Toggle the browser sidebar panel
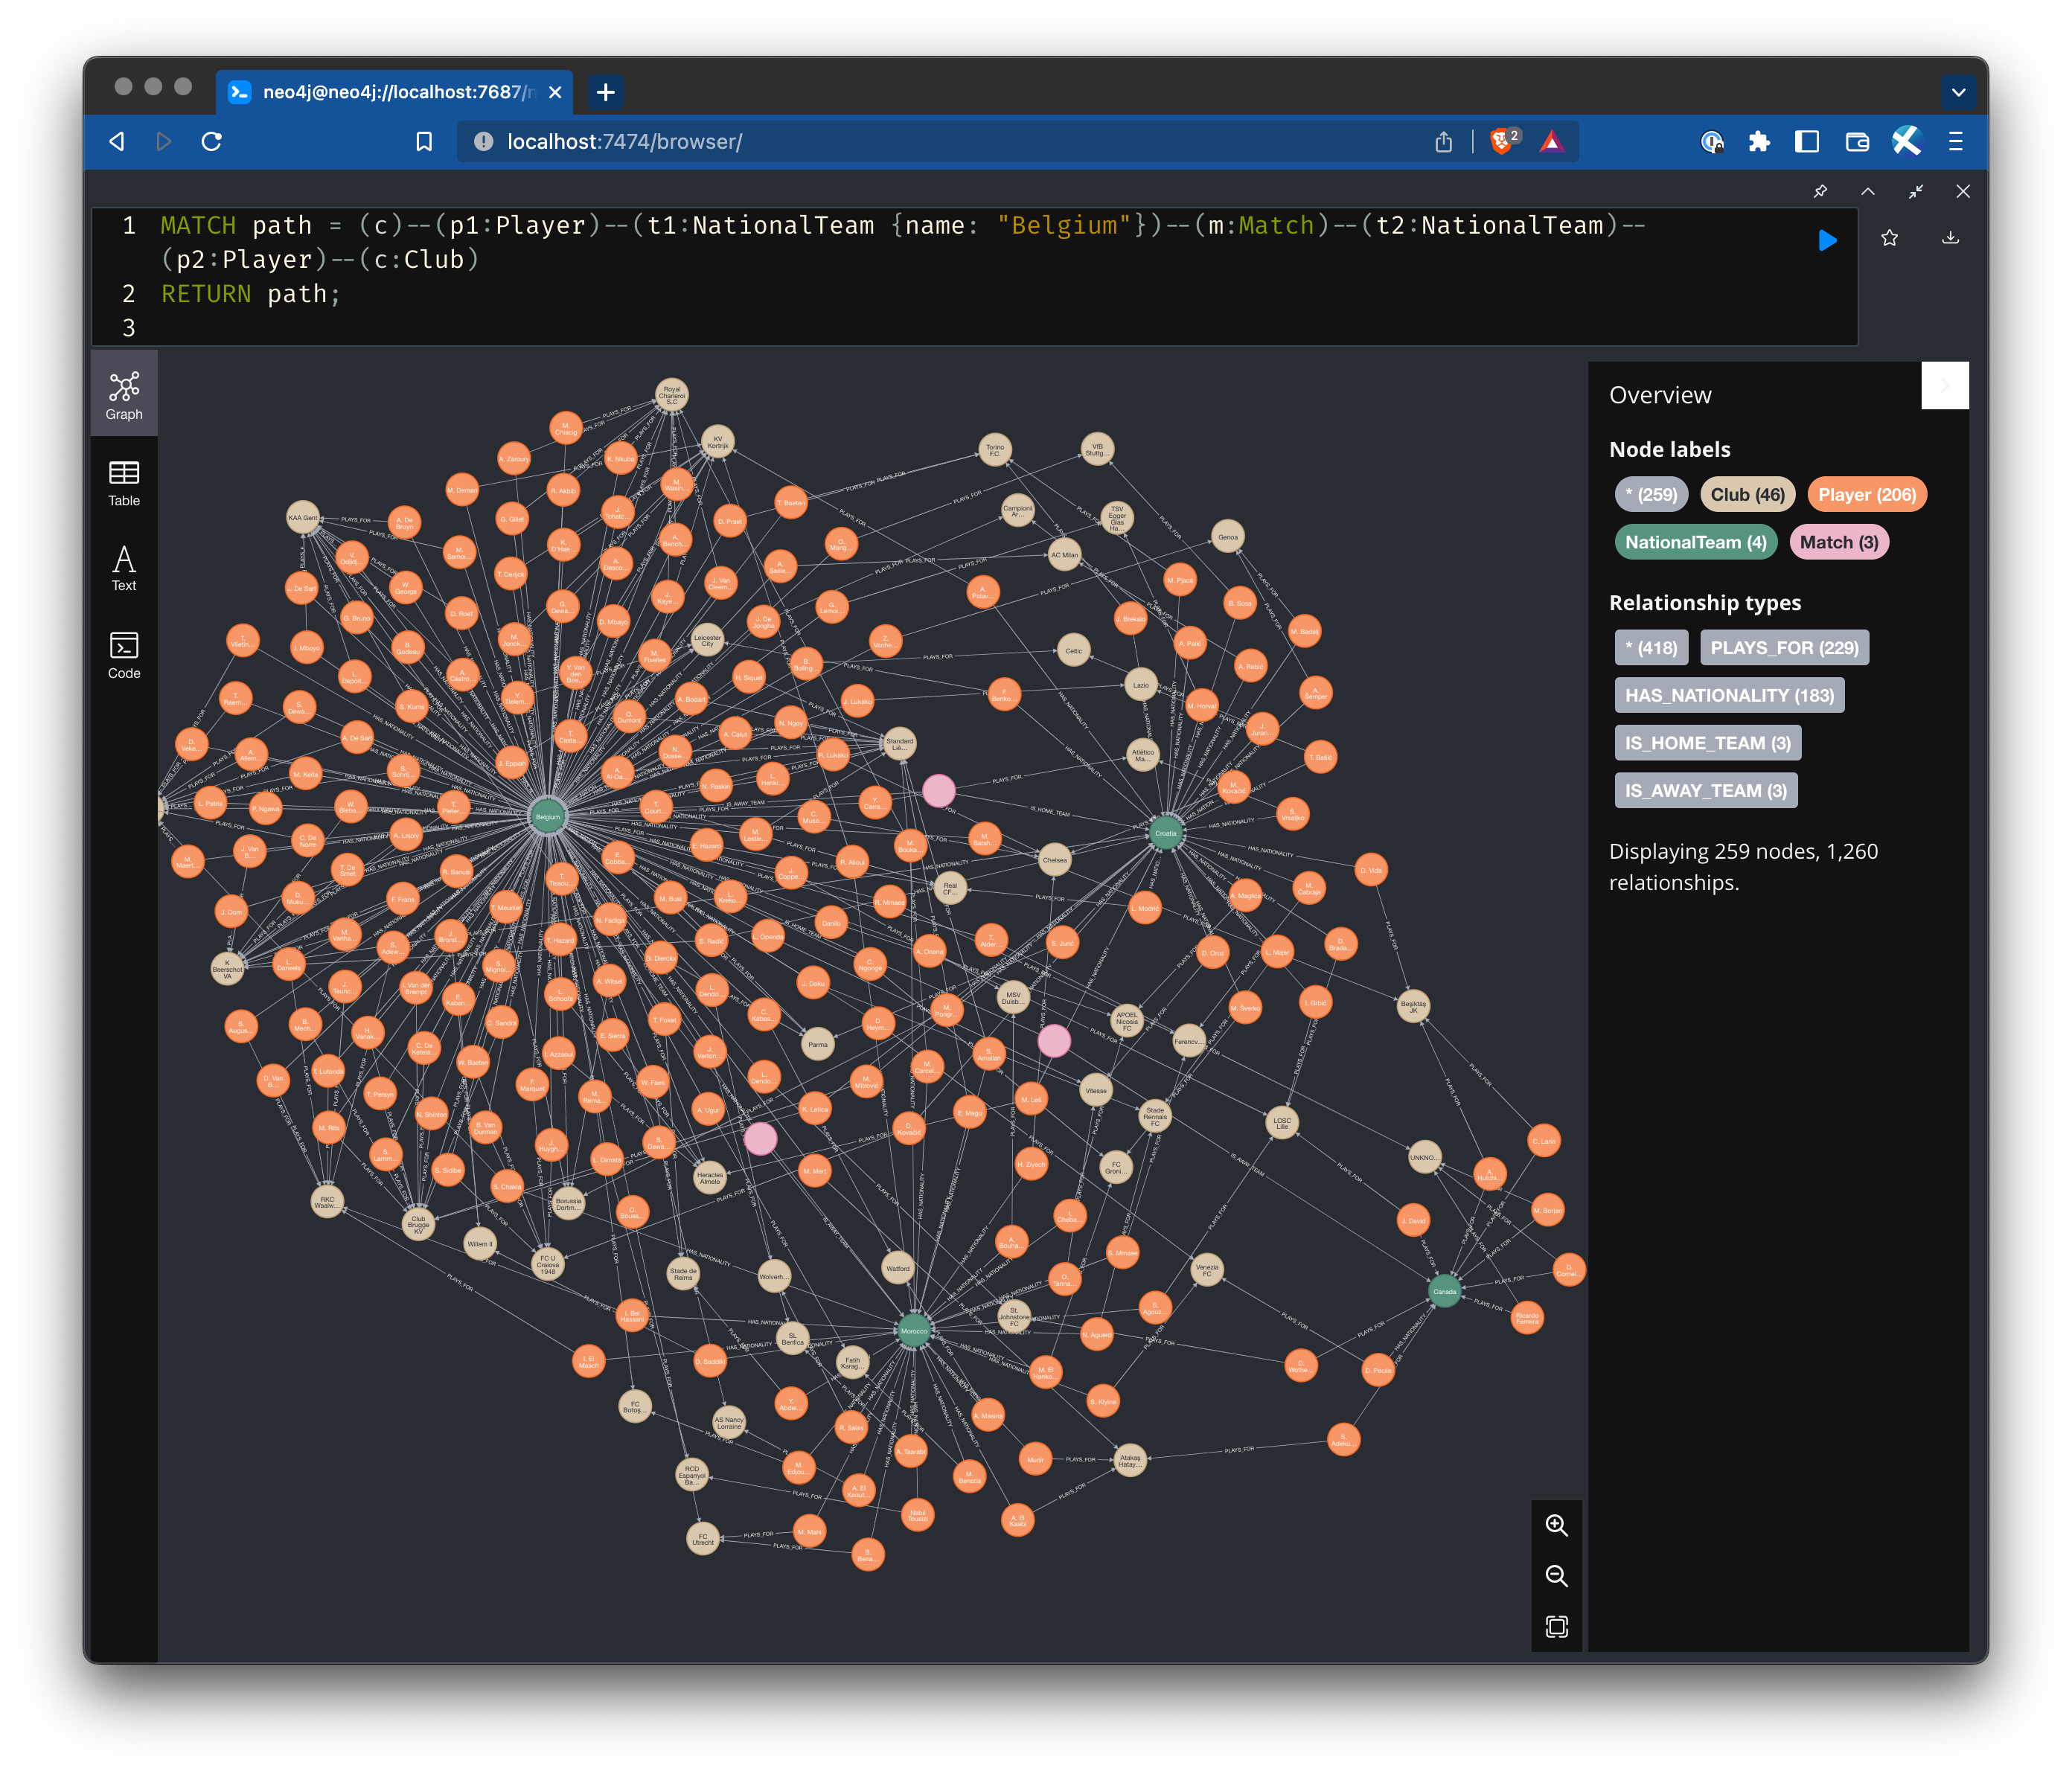This screenshot has width=2072, height=1774. (x=1807, y=142)
